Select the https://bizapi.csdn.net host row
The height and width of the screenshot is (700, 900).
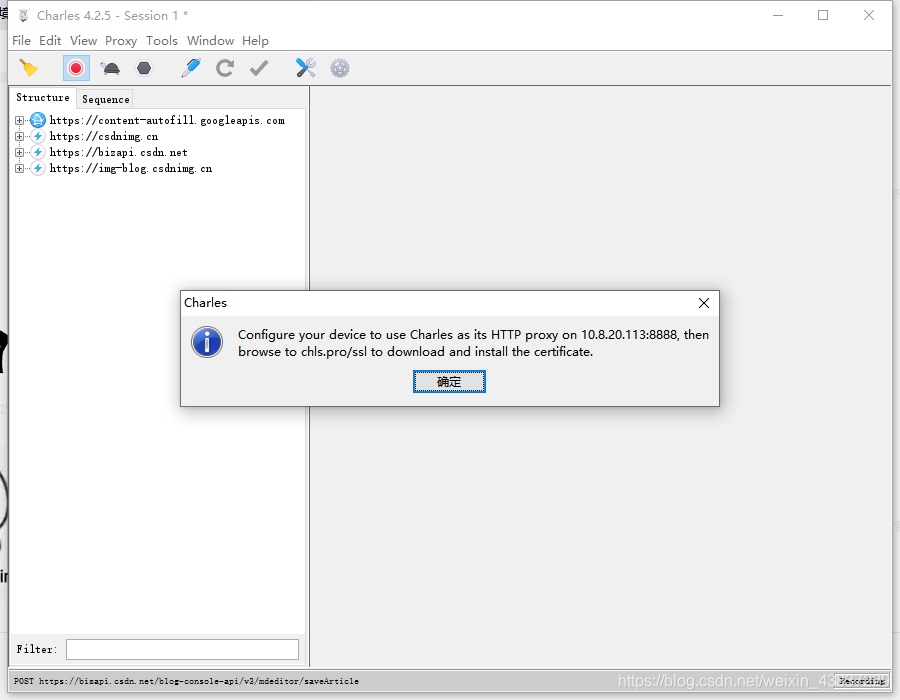point(118,153)
